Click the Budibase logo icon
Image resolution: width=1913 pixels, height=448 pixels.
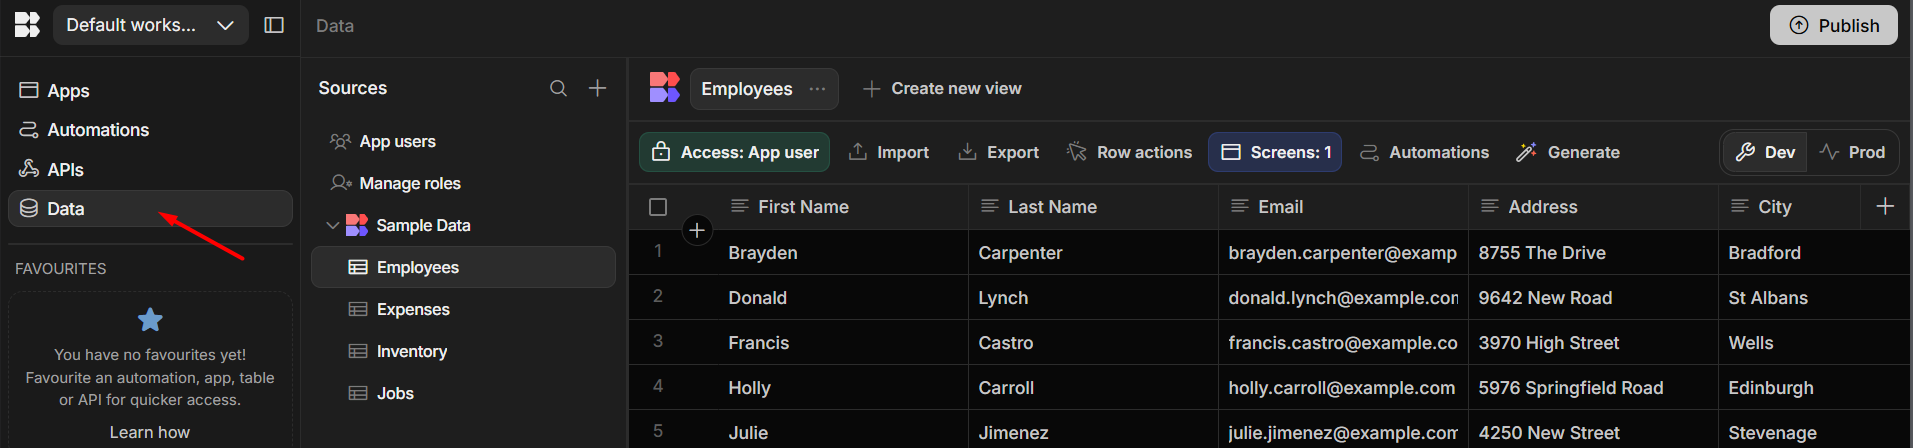tap(27, 25)
